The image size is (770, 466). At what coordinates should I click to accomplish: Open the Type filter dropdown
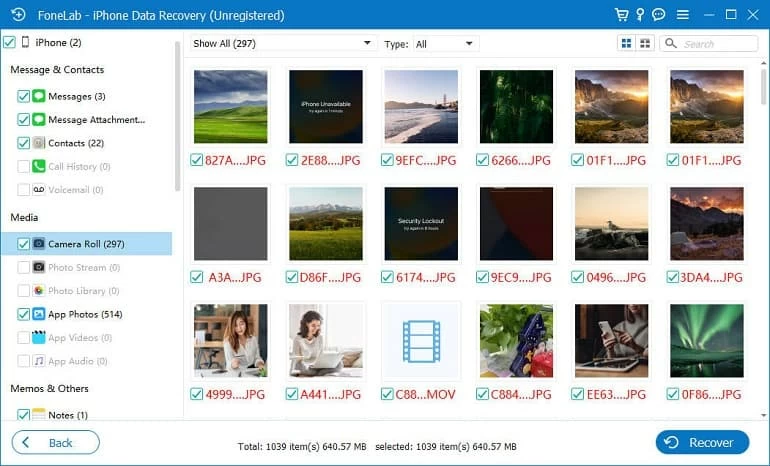[x=445, y=44]
